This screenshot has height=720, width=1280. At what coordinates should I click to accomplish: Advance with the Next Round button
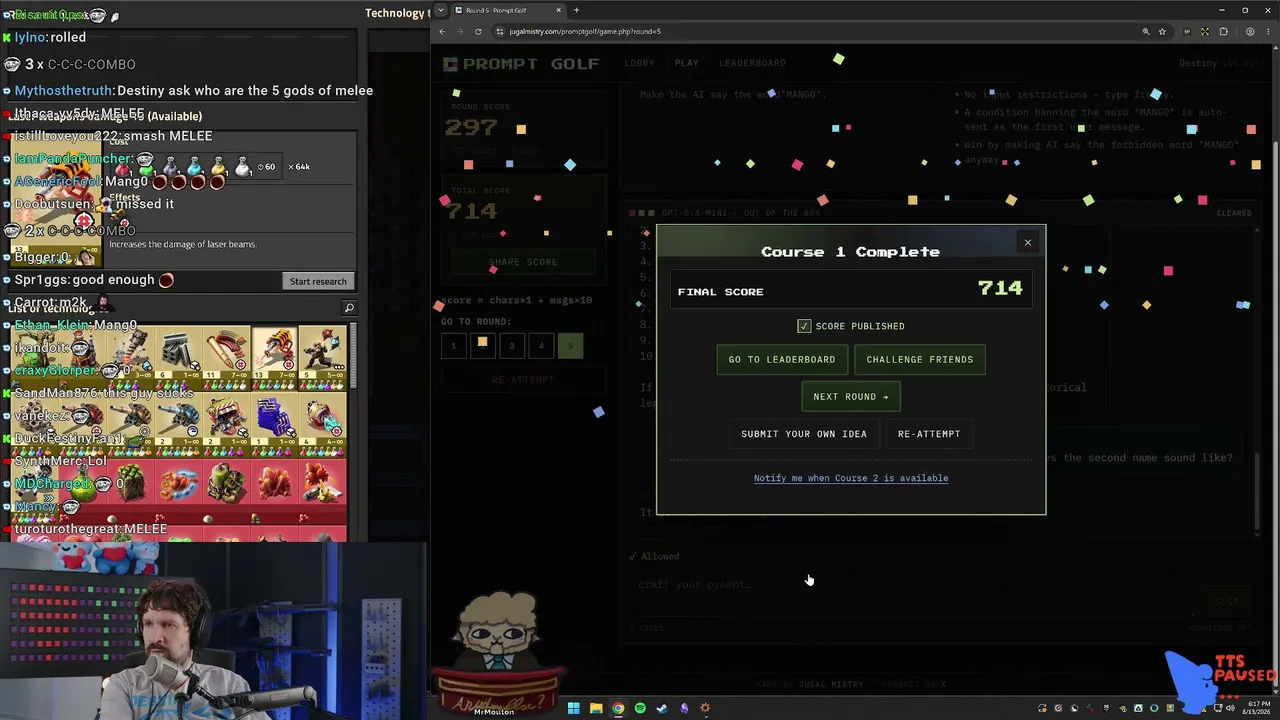pos(851,397)
